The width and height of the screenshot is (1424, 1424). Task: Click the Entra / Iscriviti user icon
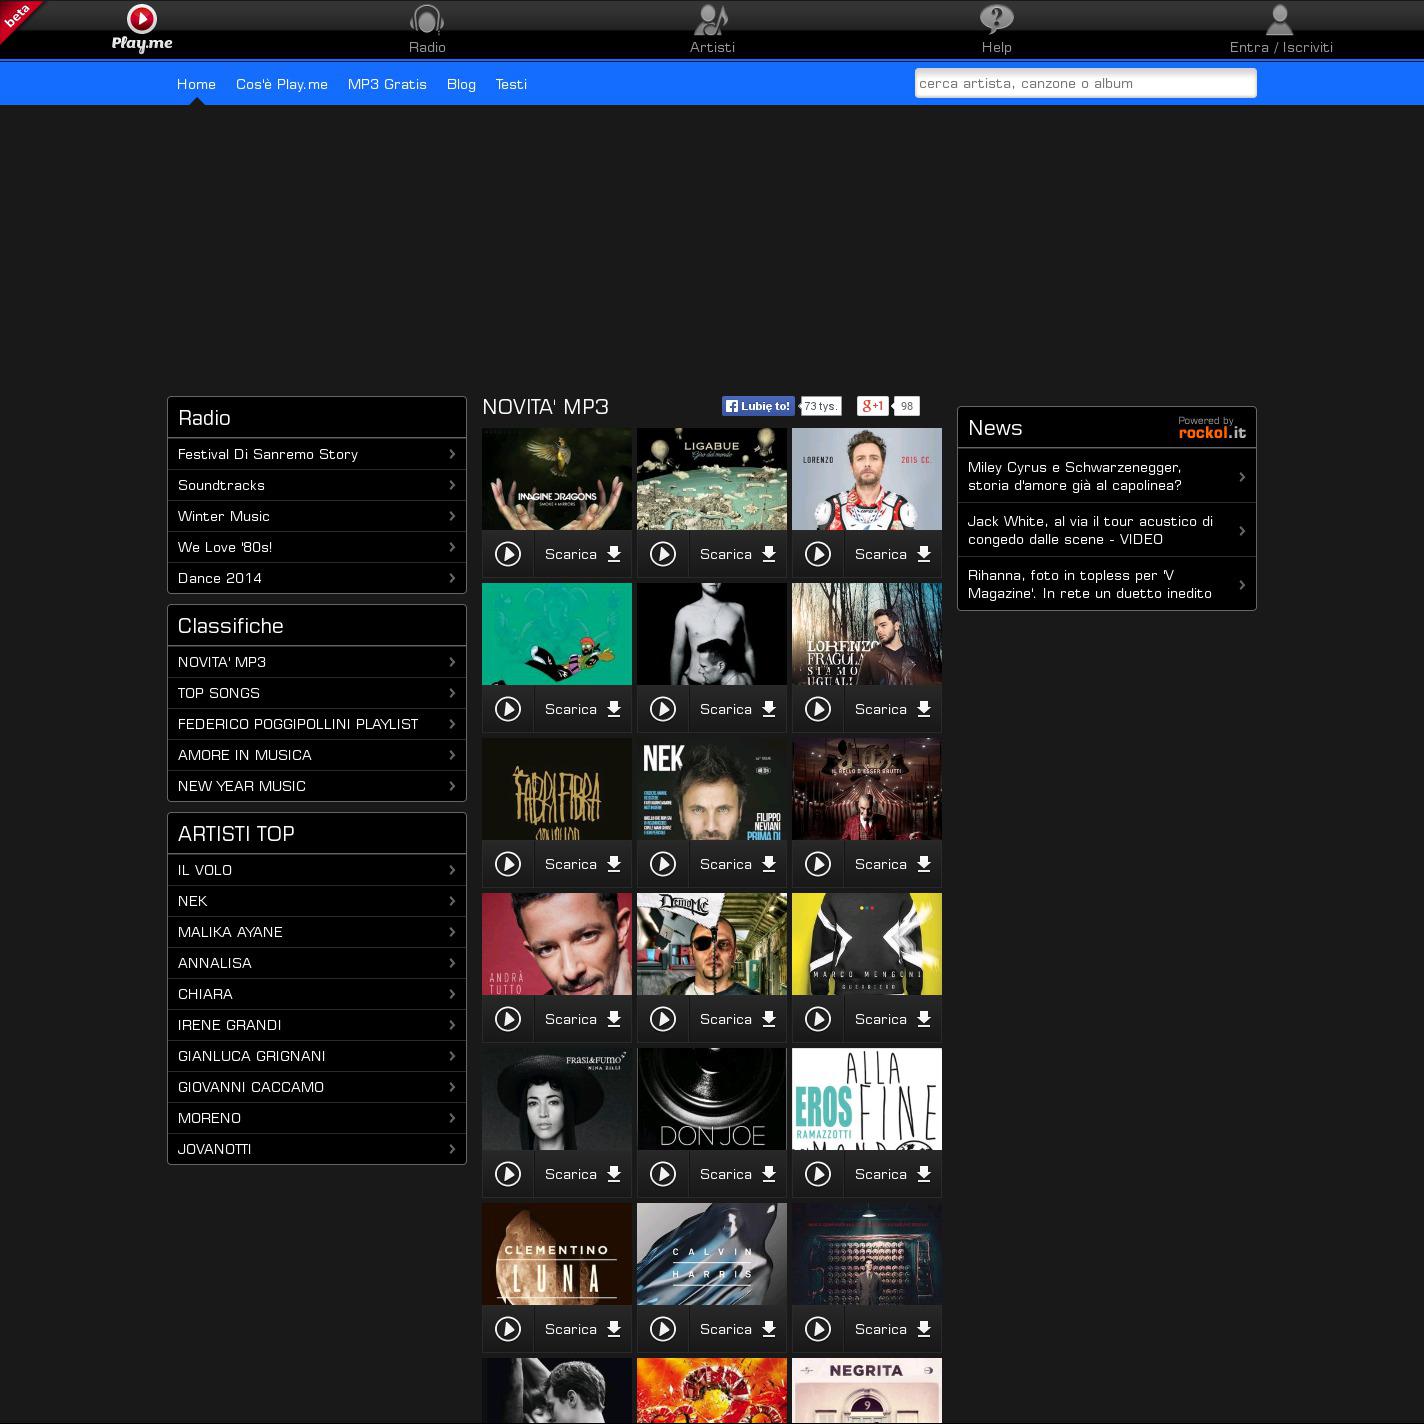pyautogui.click(x=1280, y=20)
